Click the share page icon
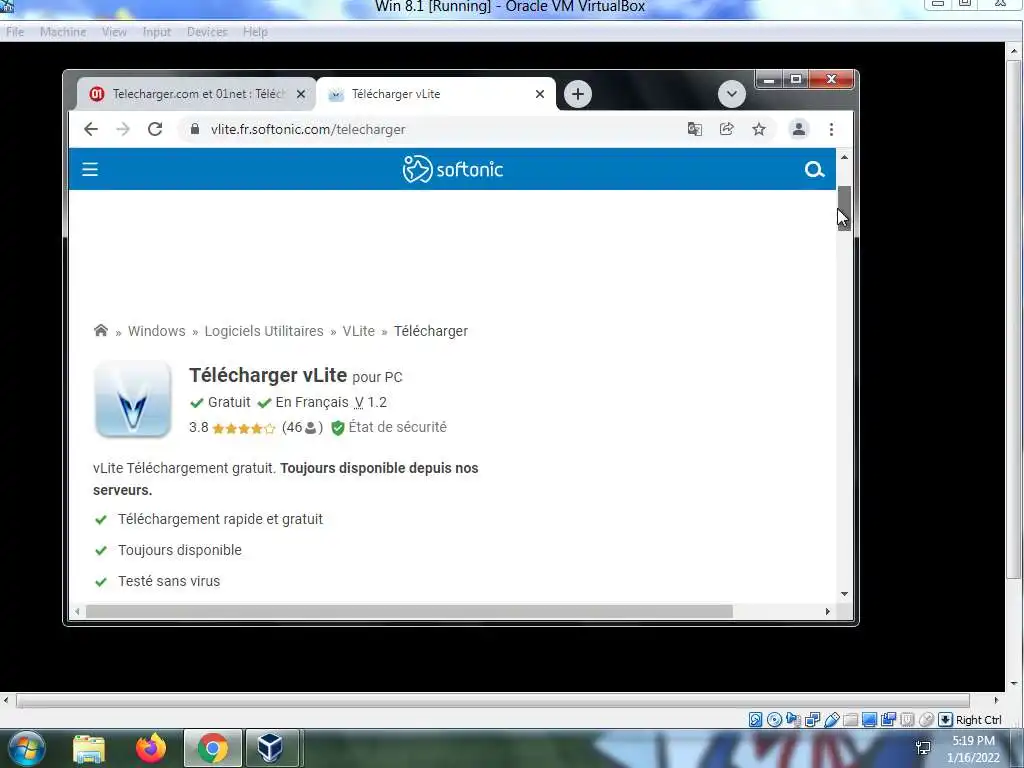The height and width of the screenshot is (768, 1024). coord(727,129)
